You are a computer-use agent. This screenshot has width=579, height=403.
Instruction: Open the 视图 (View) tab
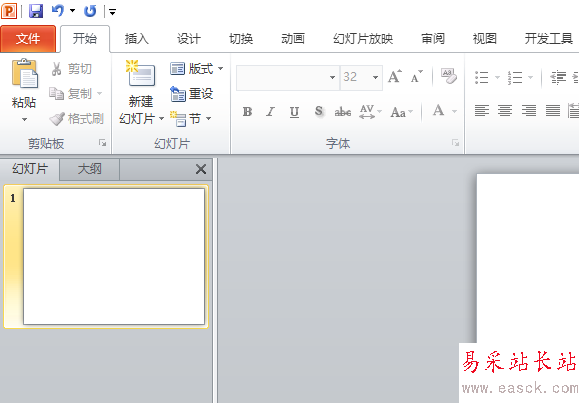tap(484, 38)
